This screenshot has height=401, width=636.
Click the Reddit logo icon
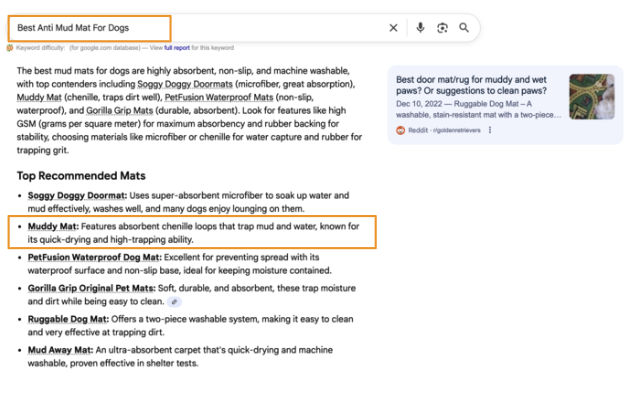point(400,130)
